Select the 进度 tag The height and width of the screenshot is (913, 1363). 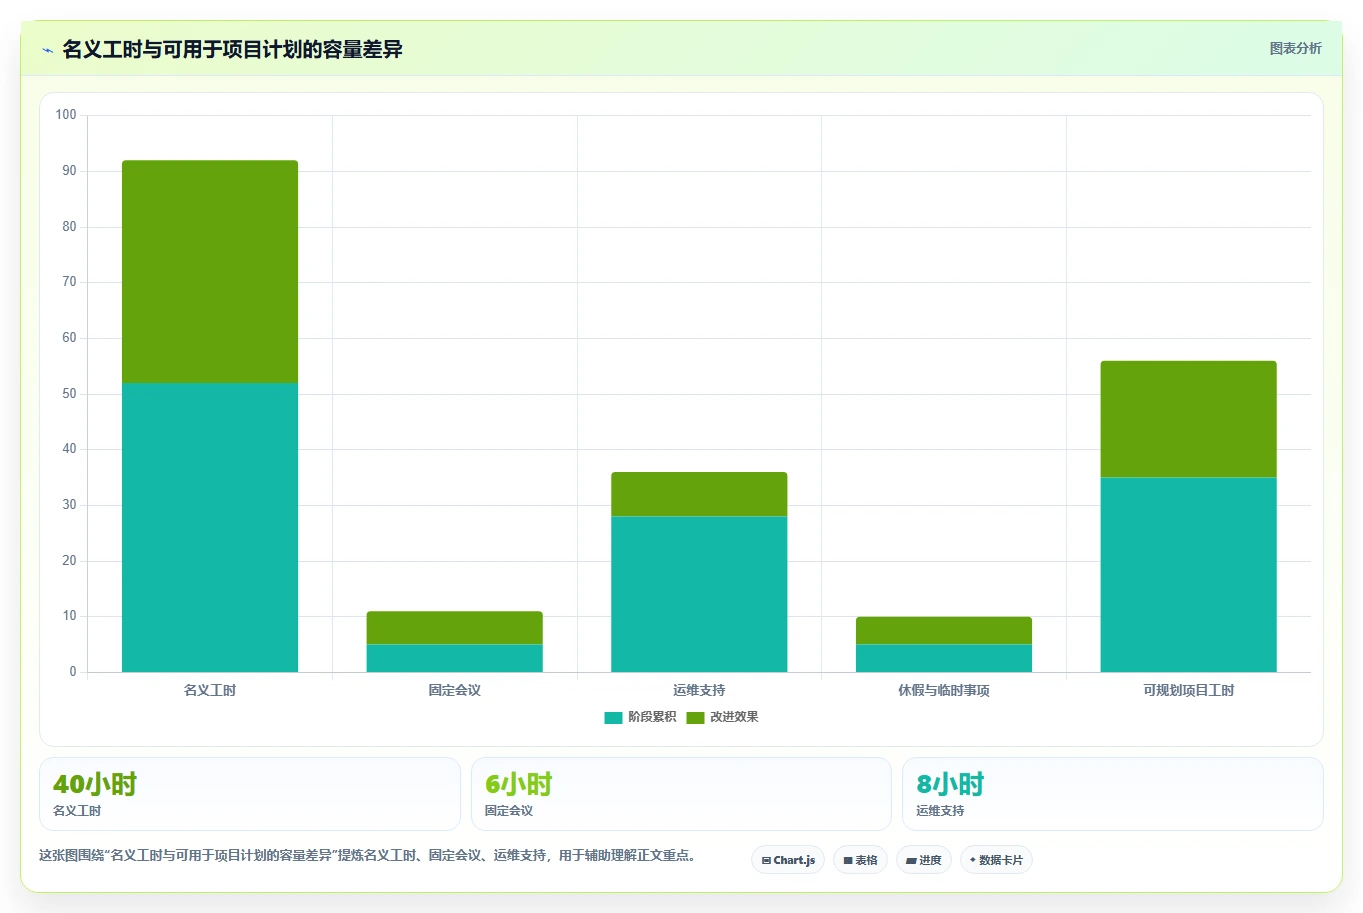pos(924,860)
